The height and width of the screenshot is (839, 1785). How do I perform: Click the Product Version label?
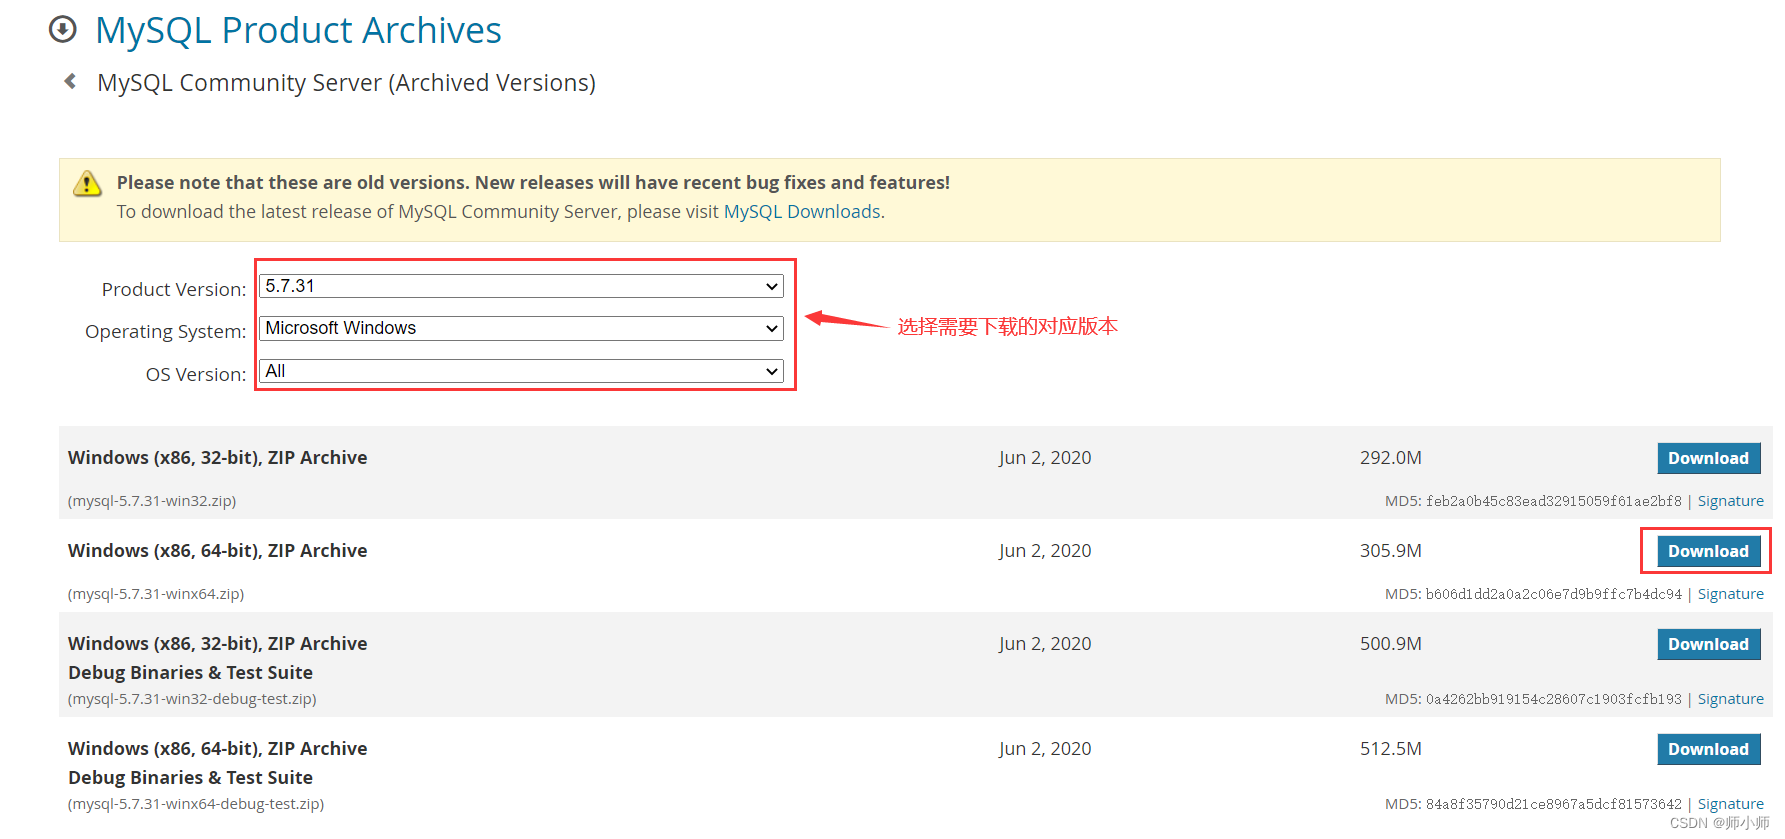tap(174, 289)
